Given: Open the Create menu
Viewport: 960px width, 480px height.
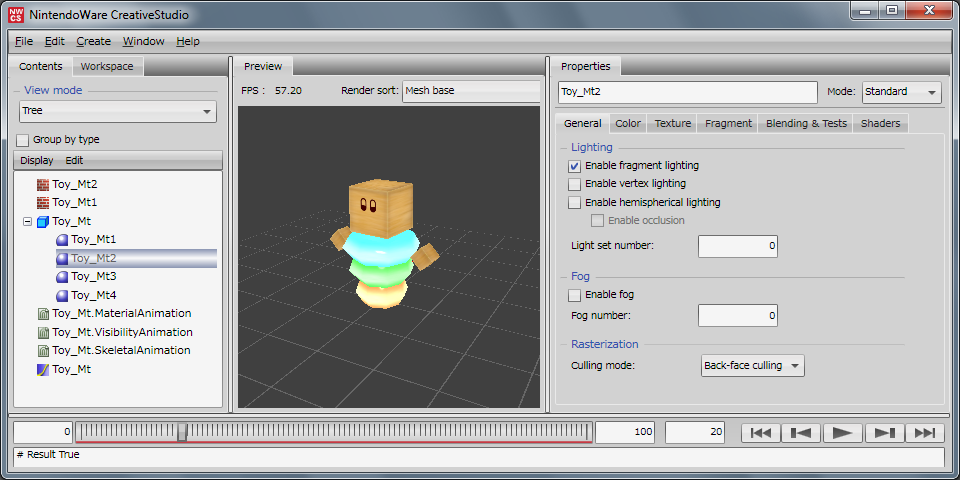Looking at the screenshot, I should click(93, 41).
